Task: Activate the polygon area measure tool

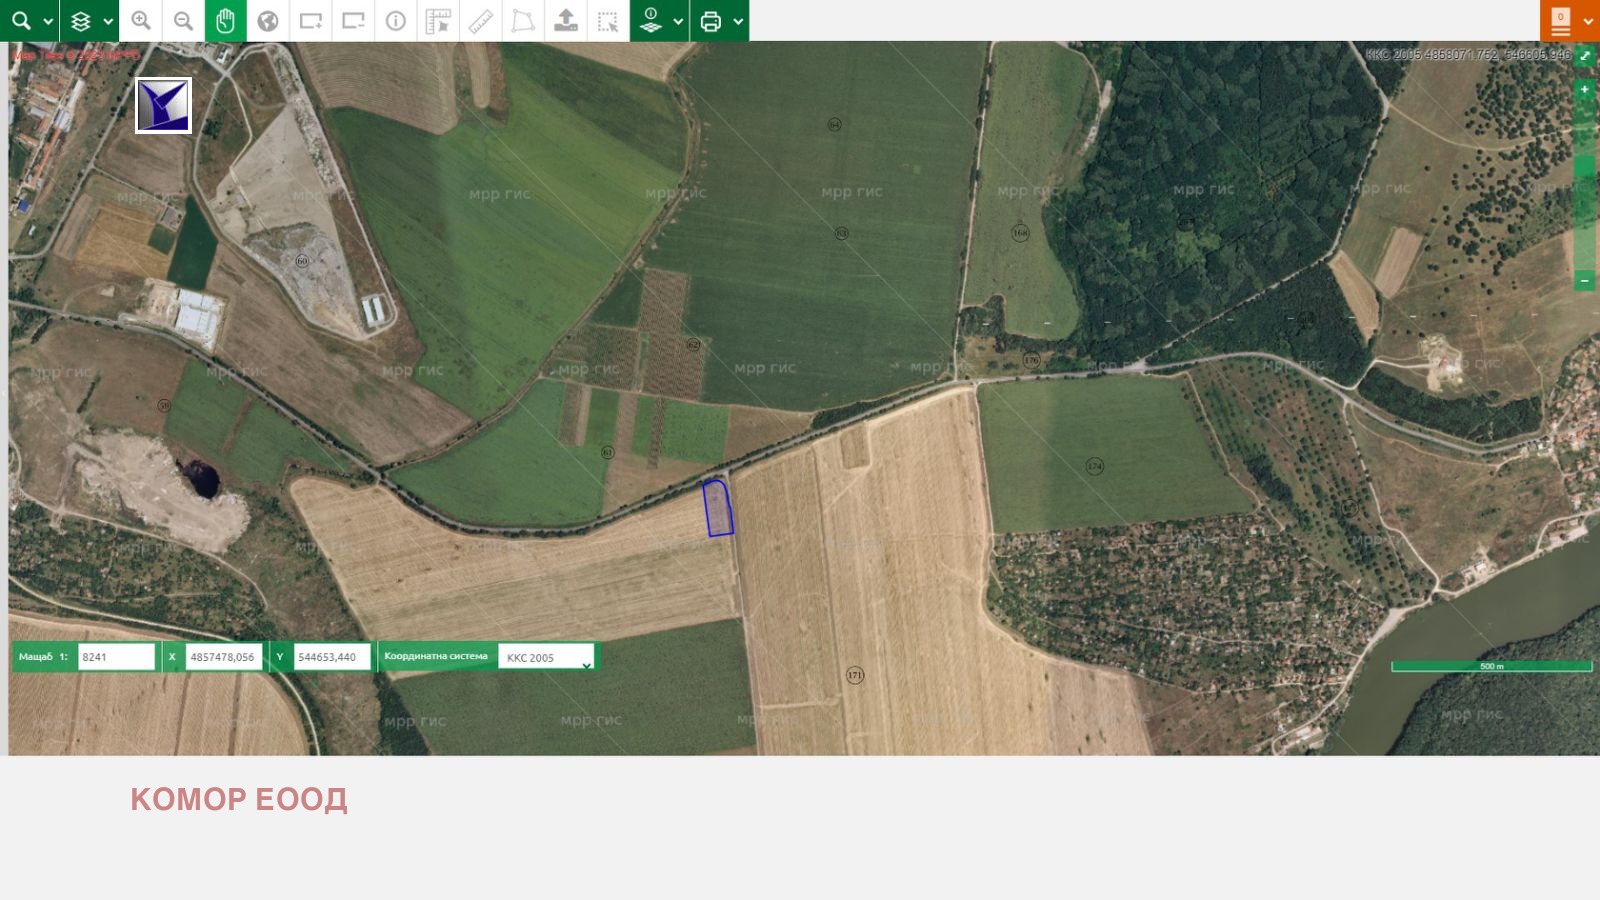Action: pos(523,21)
